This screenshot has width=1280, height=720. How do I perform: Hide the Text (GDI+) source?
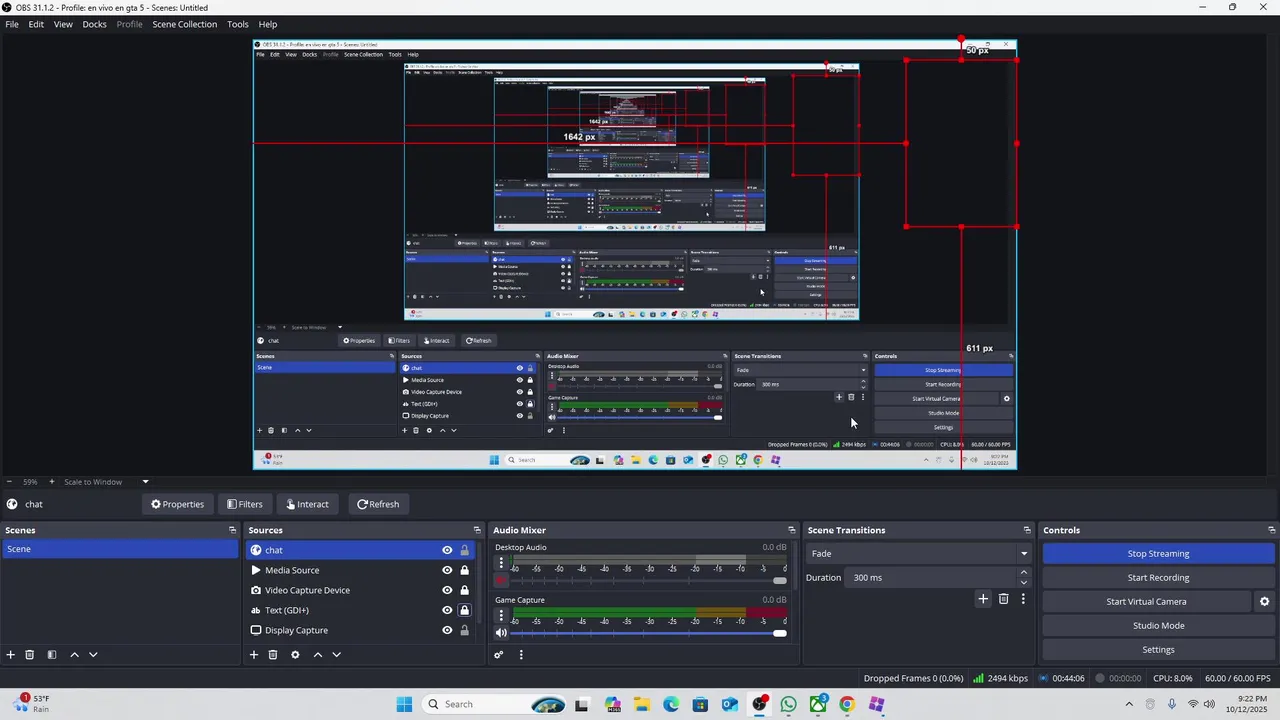[x=447, y=610]
